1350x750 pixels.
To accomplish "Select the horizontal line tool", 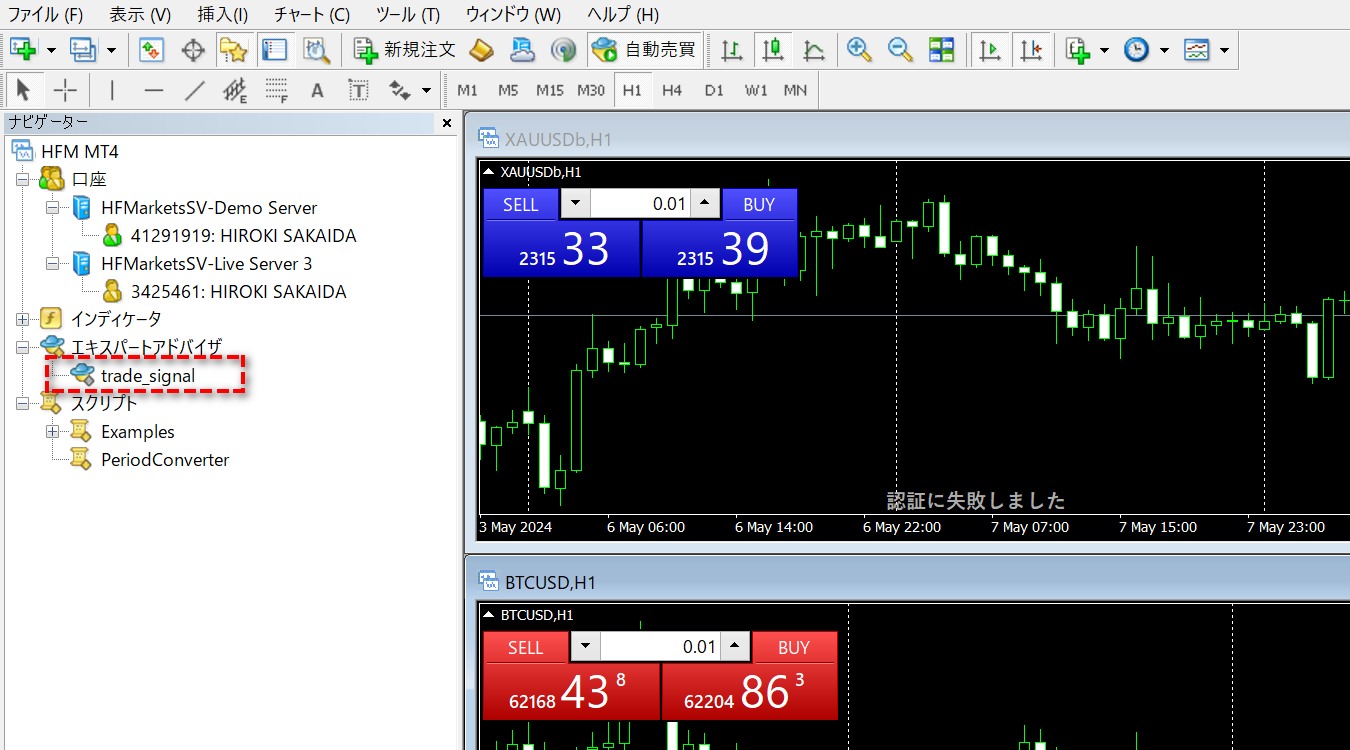I will point(153,90).
